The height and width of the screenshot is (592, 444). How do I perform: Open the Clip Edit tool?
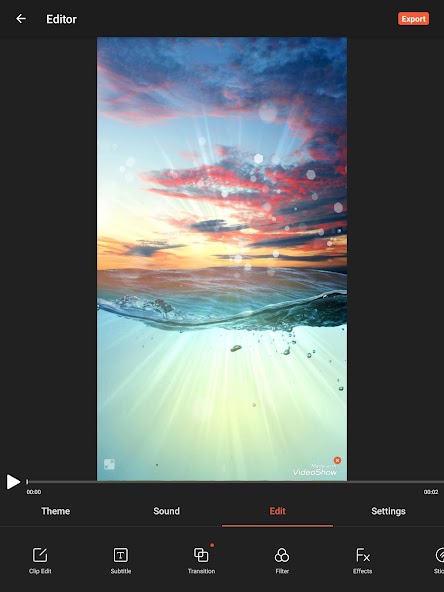[40, 561]
